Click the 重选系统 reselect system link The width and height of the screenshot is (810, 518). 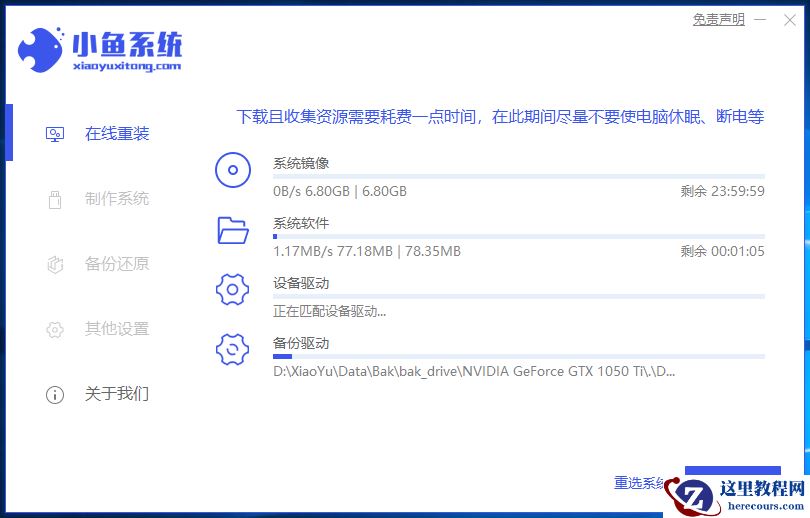pyautogui.click(x=640, y=483)
